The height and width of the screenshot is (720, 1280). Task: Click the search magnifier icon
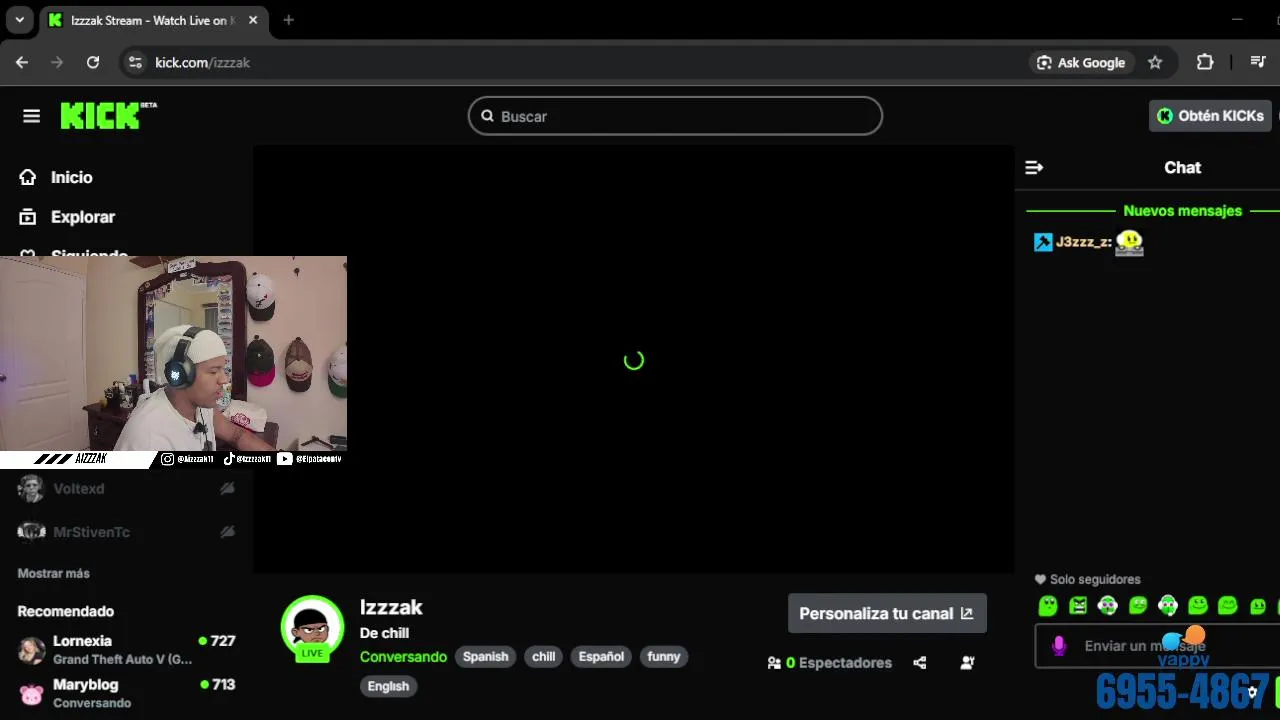tap(487, 116)
